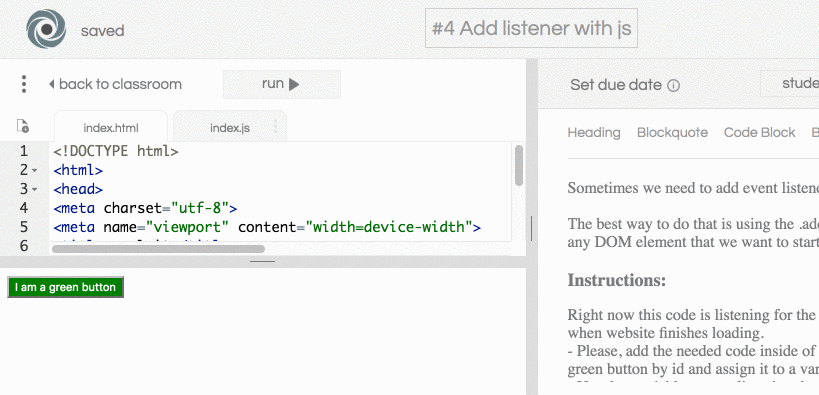Apply Blockquote formatting

(x=672, y=133)
